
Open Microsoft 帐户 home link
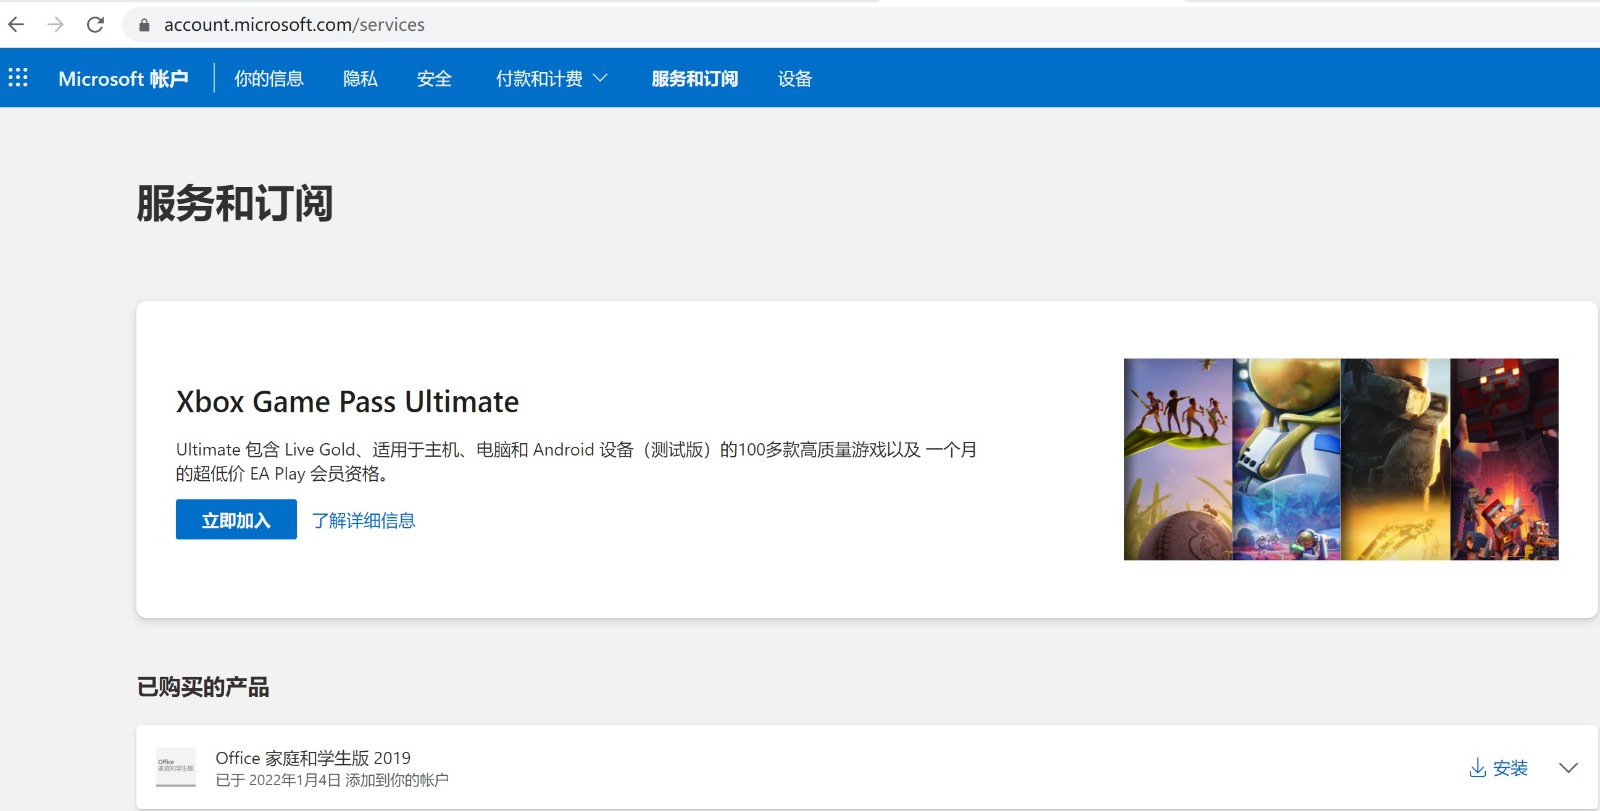[x=123, y=79]
